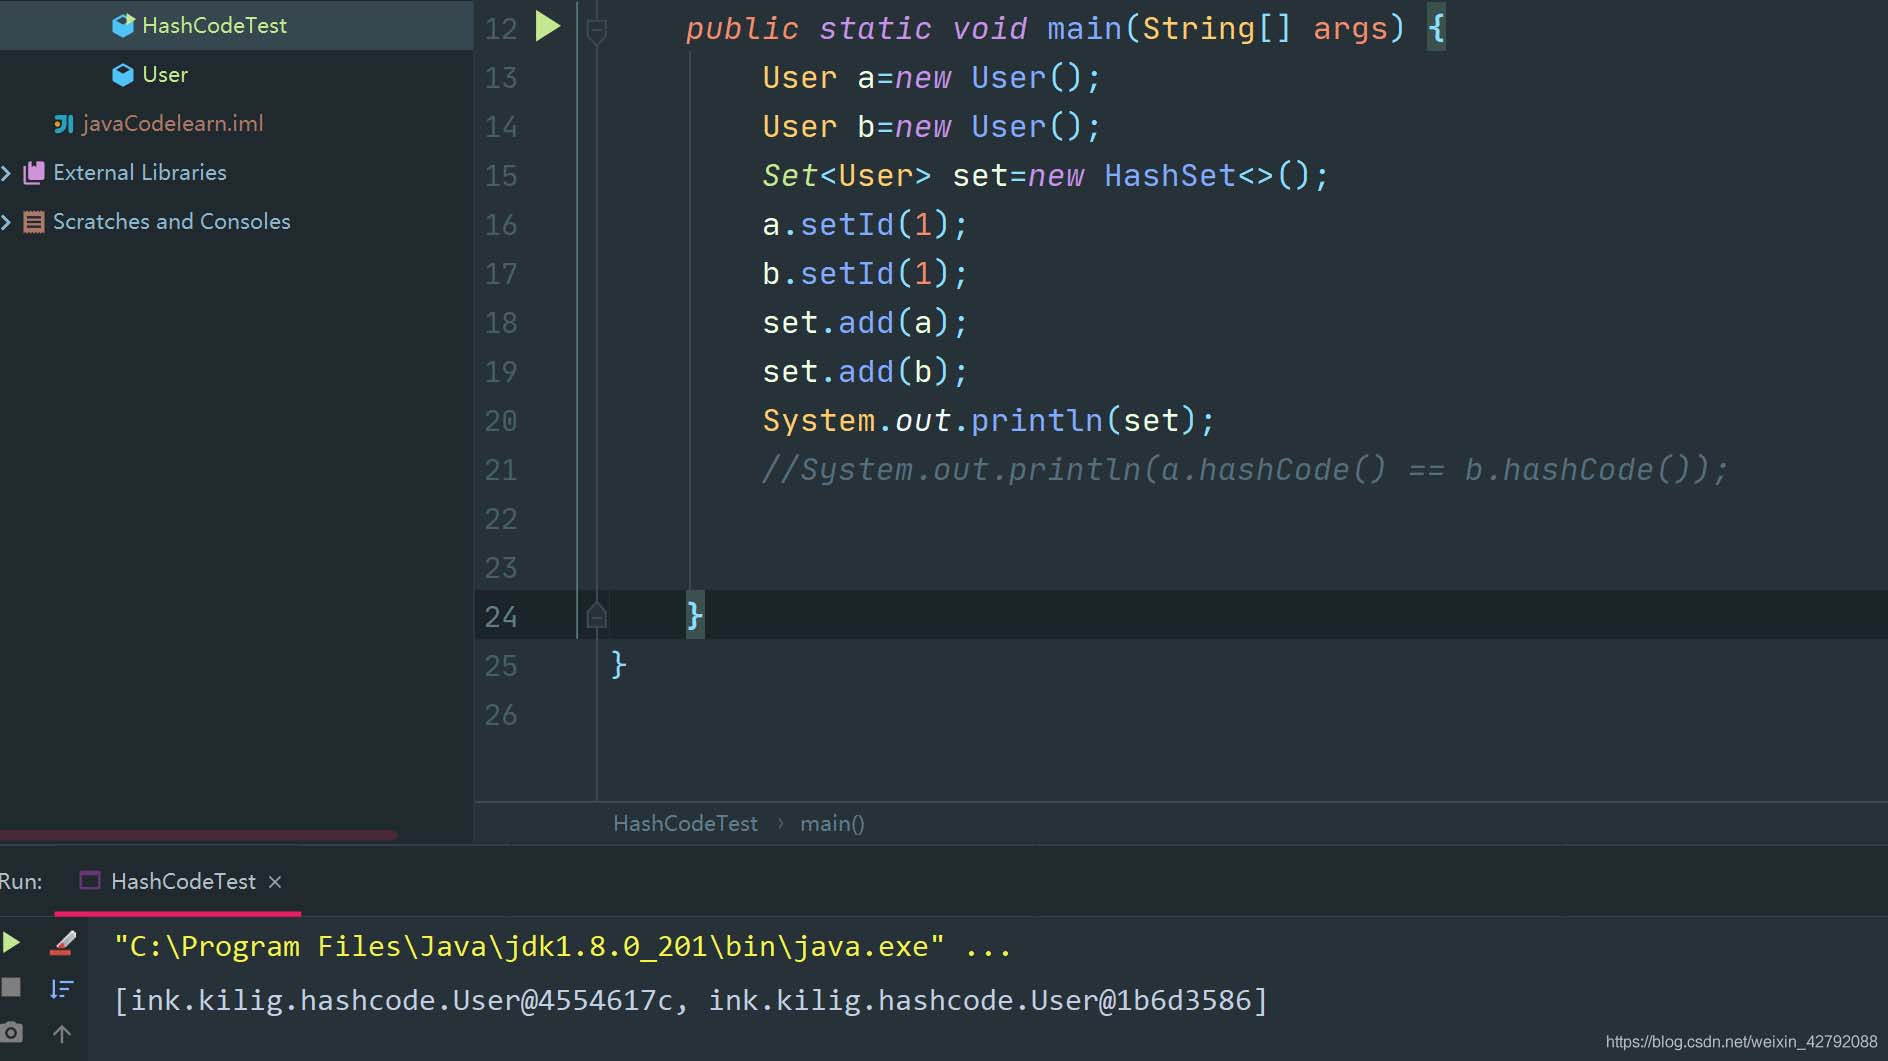
Task: Switch to the HashCodeTest run tab
Action: (182, 881)
